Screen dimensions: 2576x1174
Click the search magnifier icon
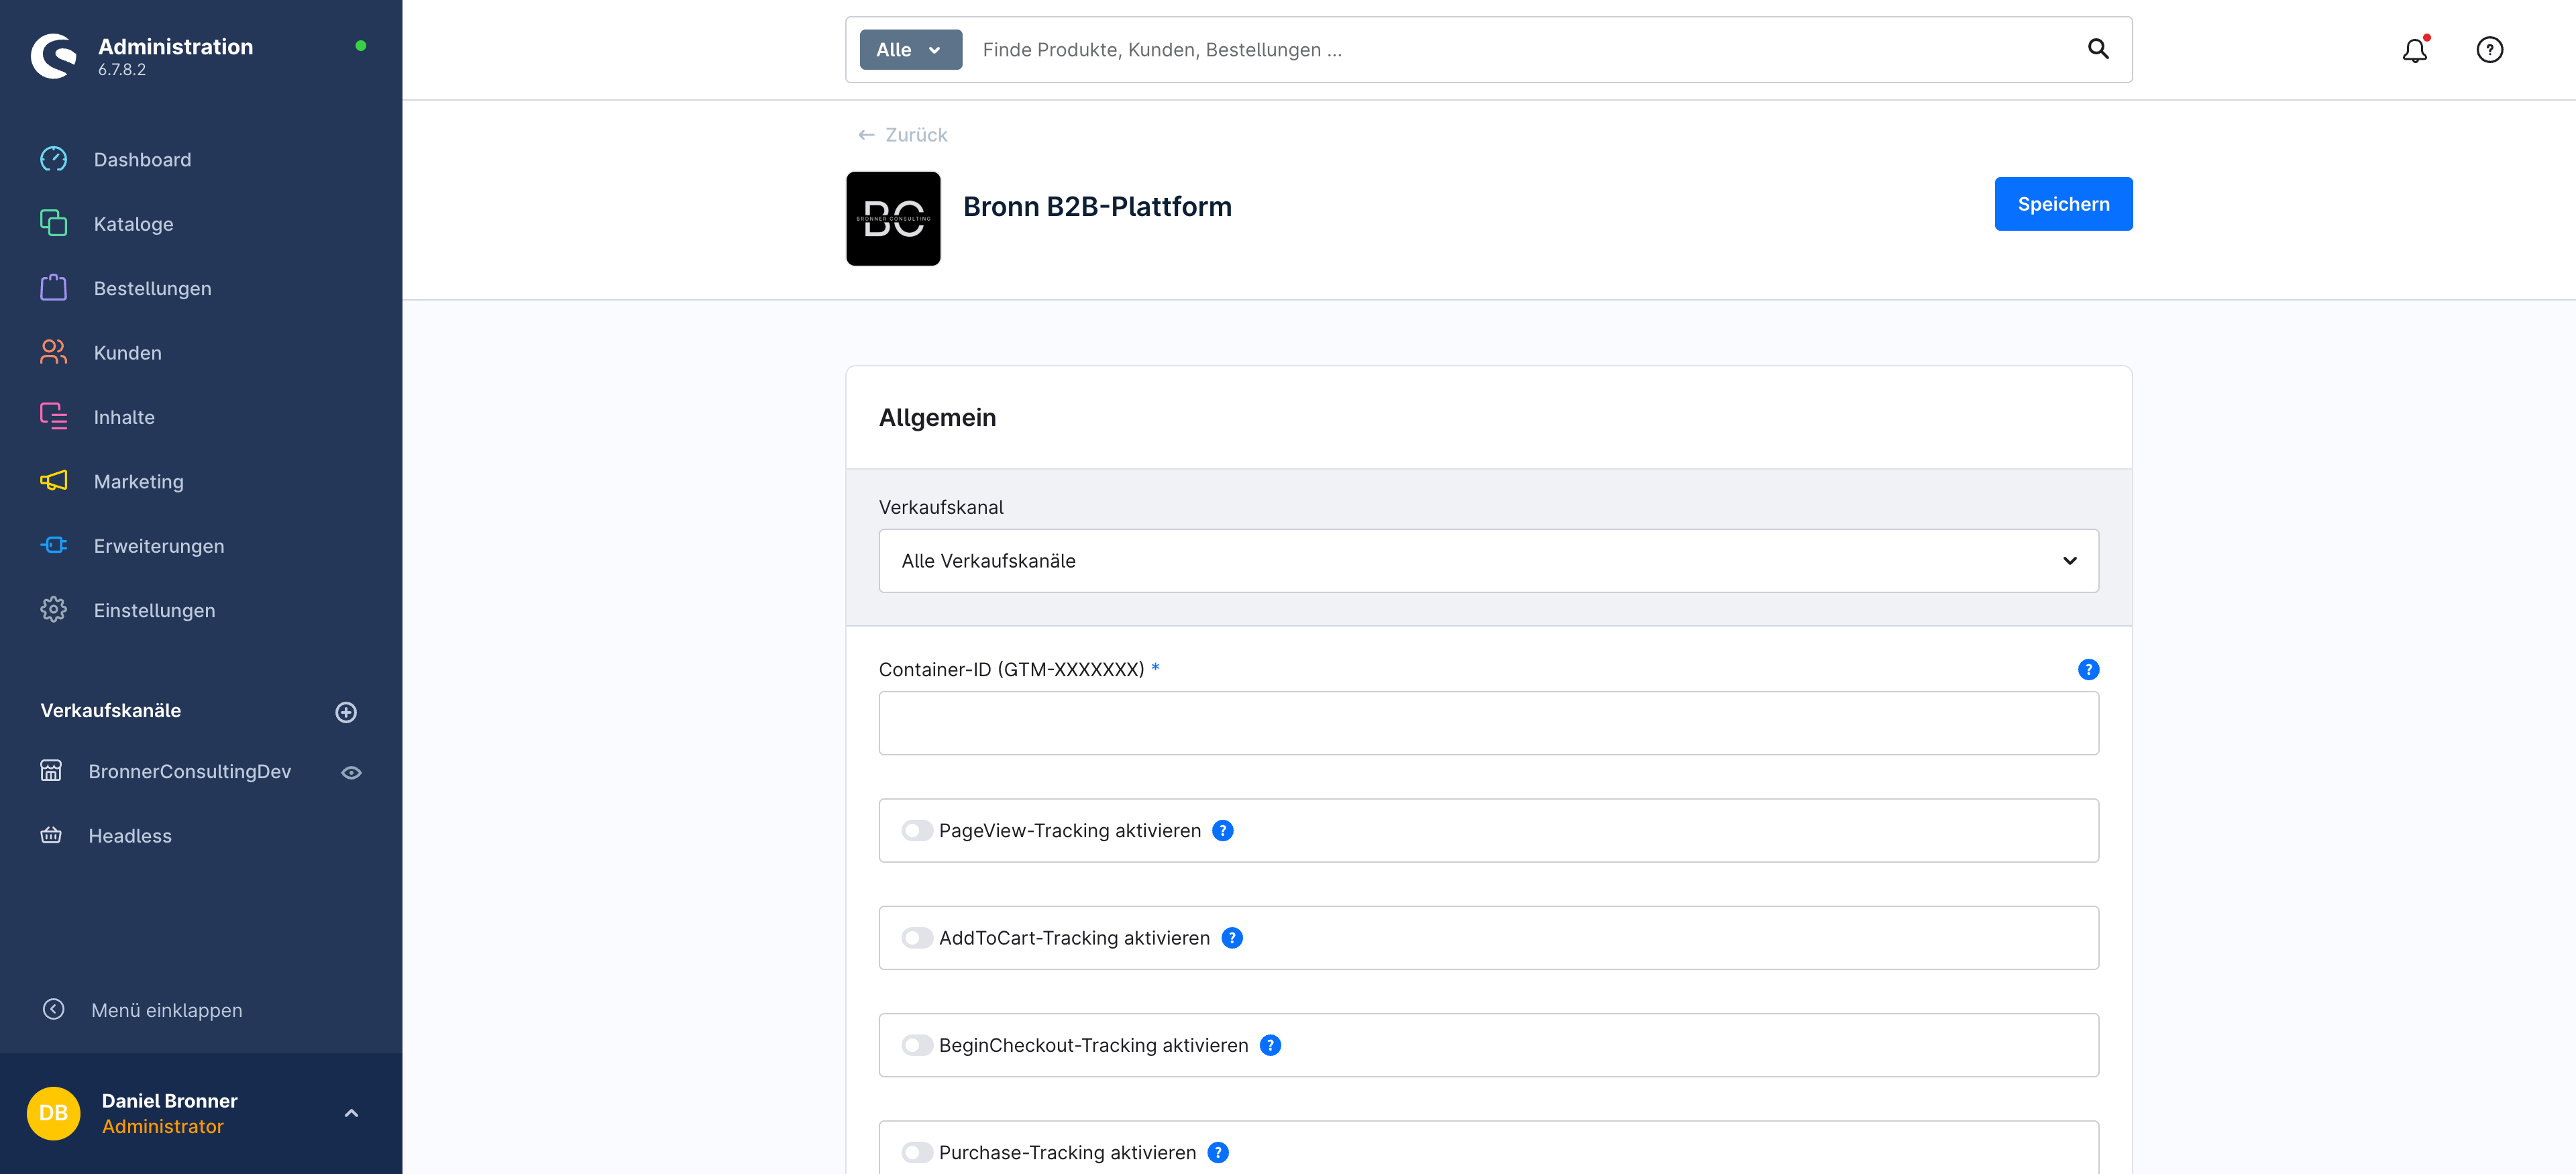tap(2098, 49)
